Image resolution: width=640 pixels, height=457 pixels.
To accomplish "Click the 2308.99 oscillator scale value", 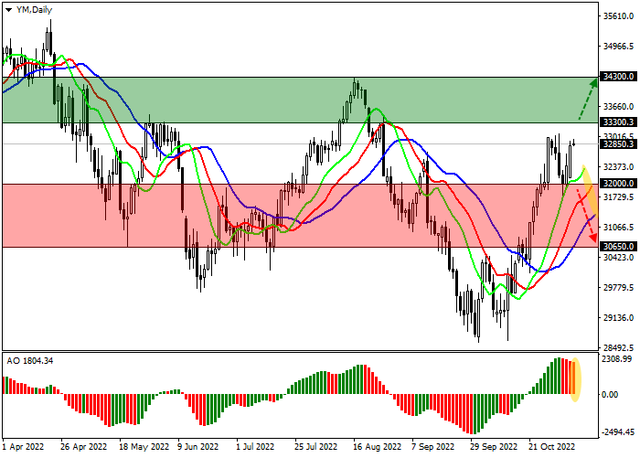I will click(616, 359).
